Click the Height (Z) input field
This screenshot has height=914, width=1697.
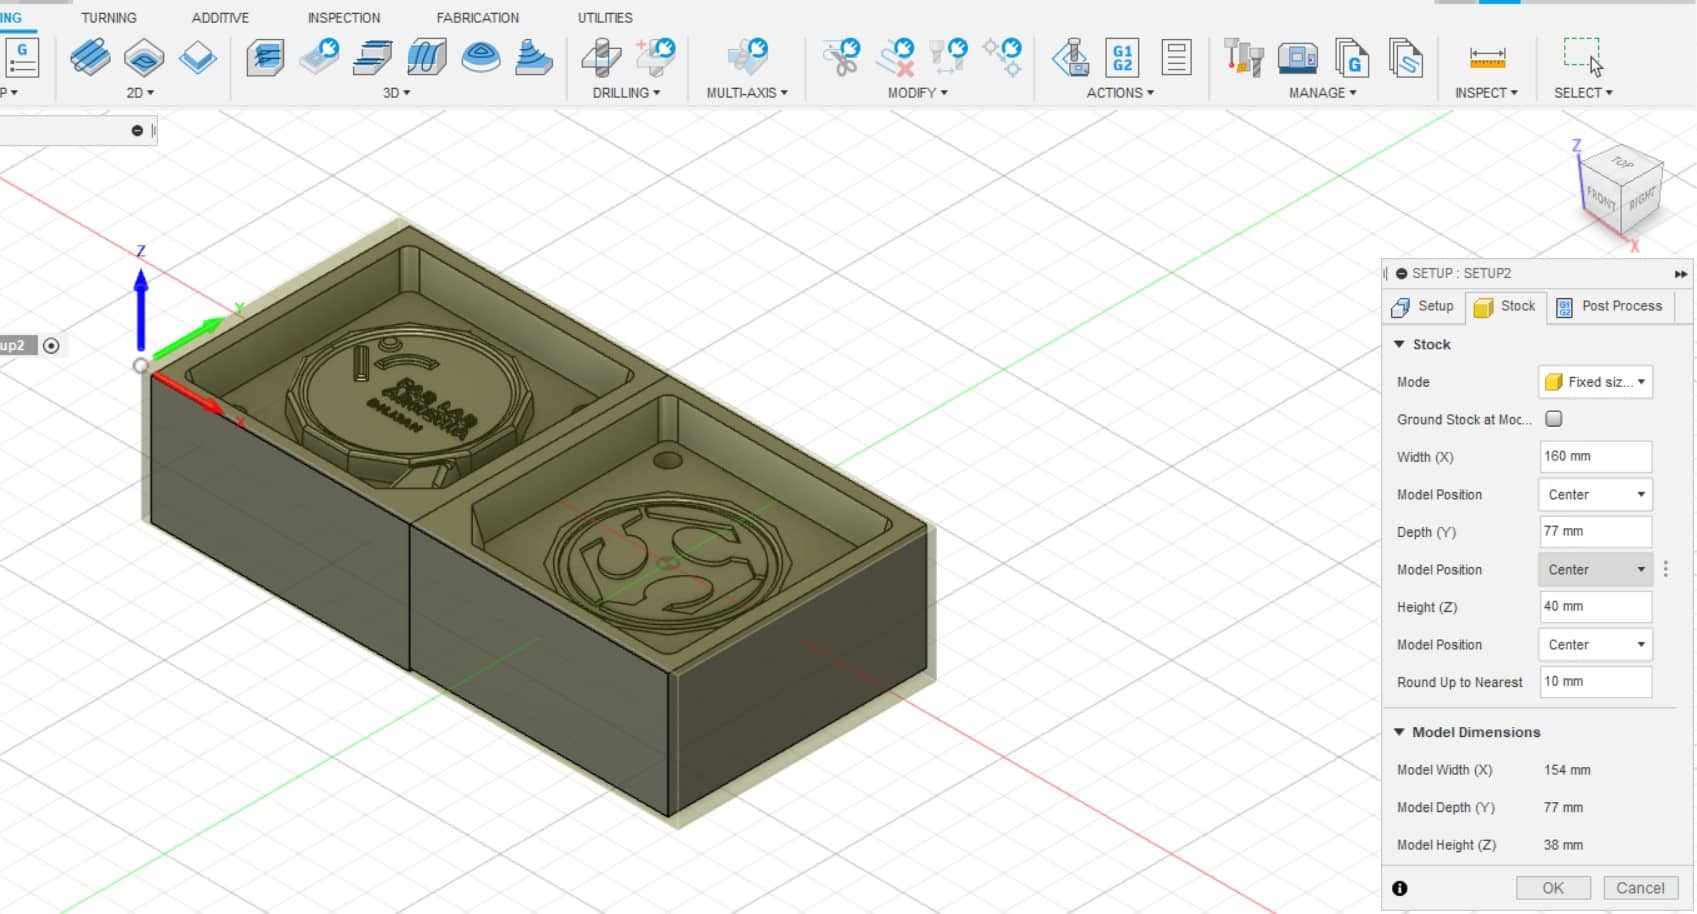[x=1596, y=607]
